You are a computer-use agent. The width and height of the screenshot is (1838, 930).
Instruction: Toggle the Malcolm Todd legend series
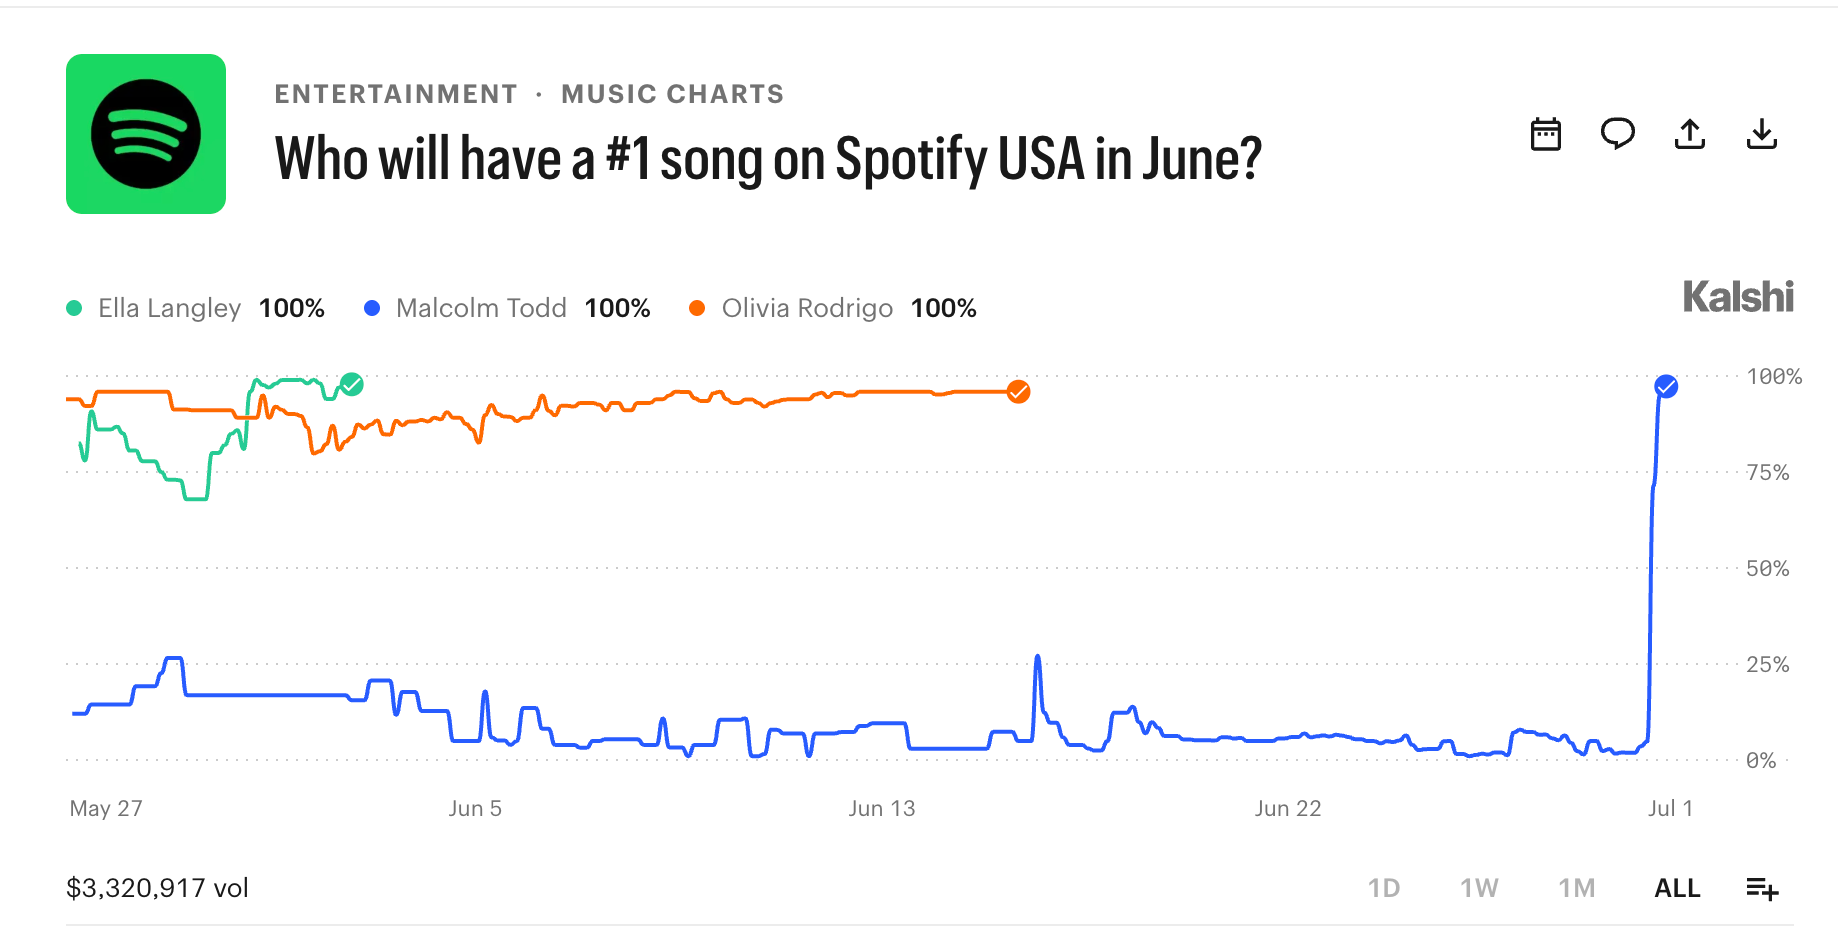(x=507, y=308)
